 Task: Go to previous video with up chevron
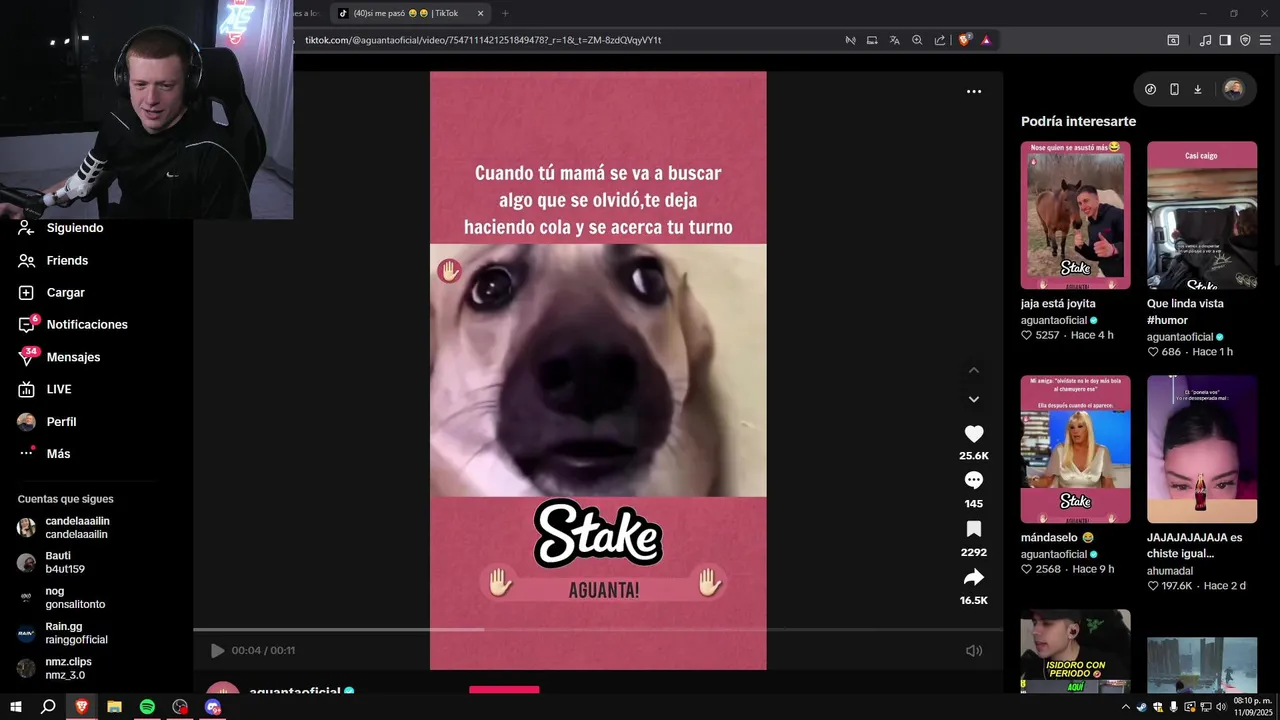pos(973,370)
